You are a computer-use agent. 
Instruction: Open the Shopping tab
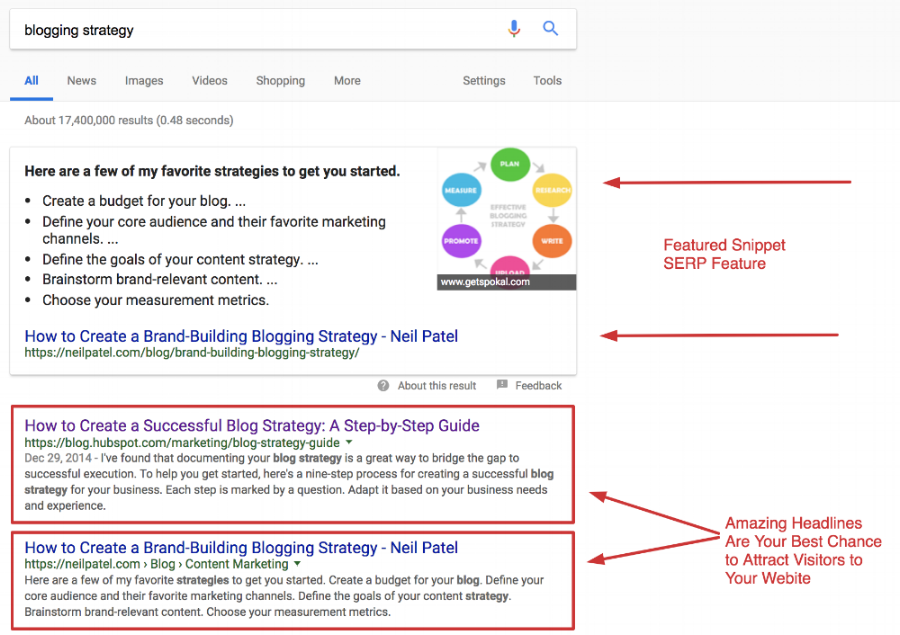coord(280,81)
